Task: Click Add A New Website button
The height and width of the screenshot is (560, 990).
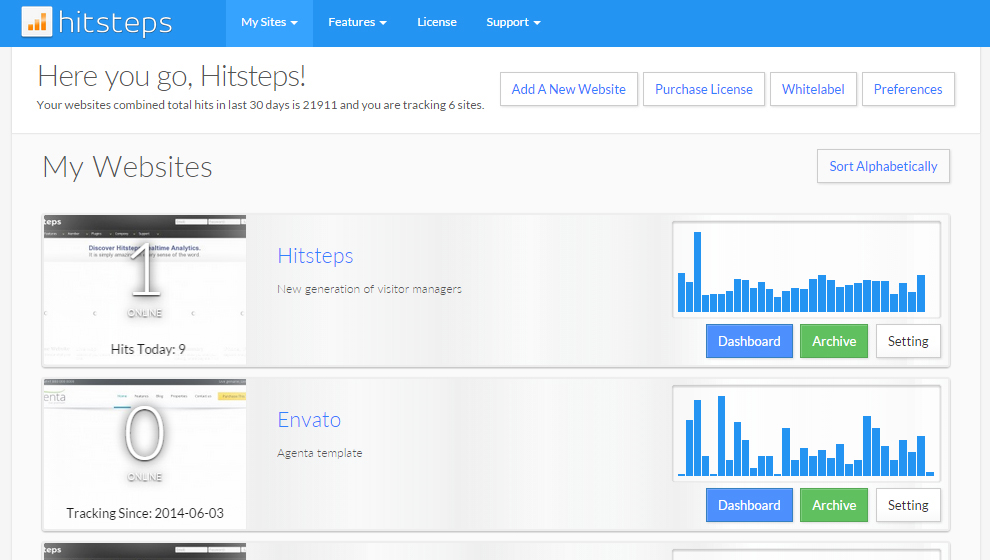Action: click(568, 89)
